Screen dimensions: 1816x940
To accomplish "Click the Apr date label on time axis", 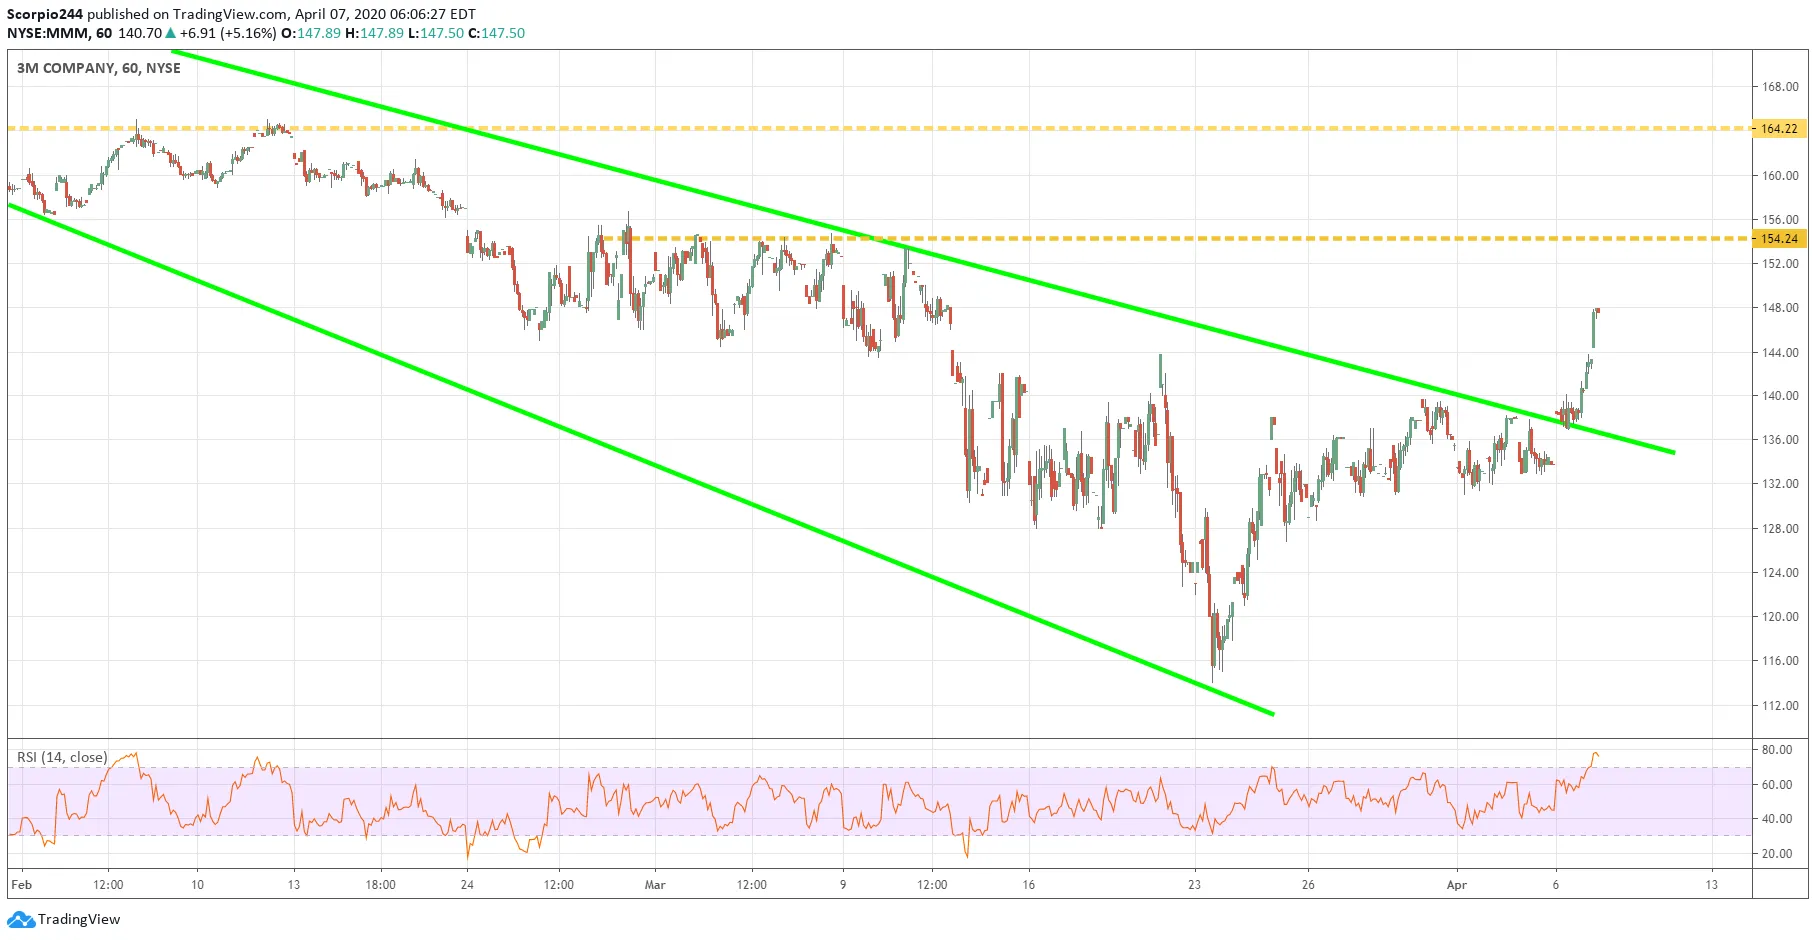I will [x=1457, y=885].
